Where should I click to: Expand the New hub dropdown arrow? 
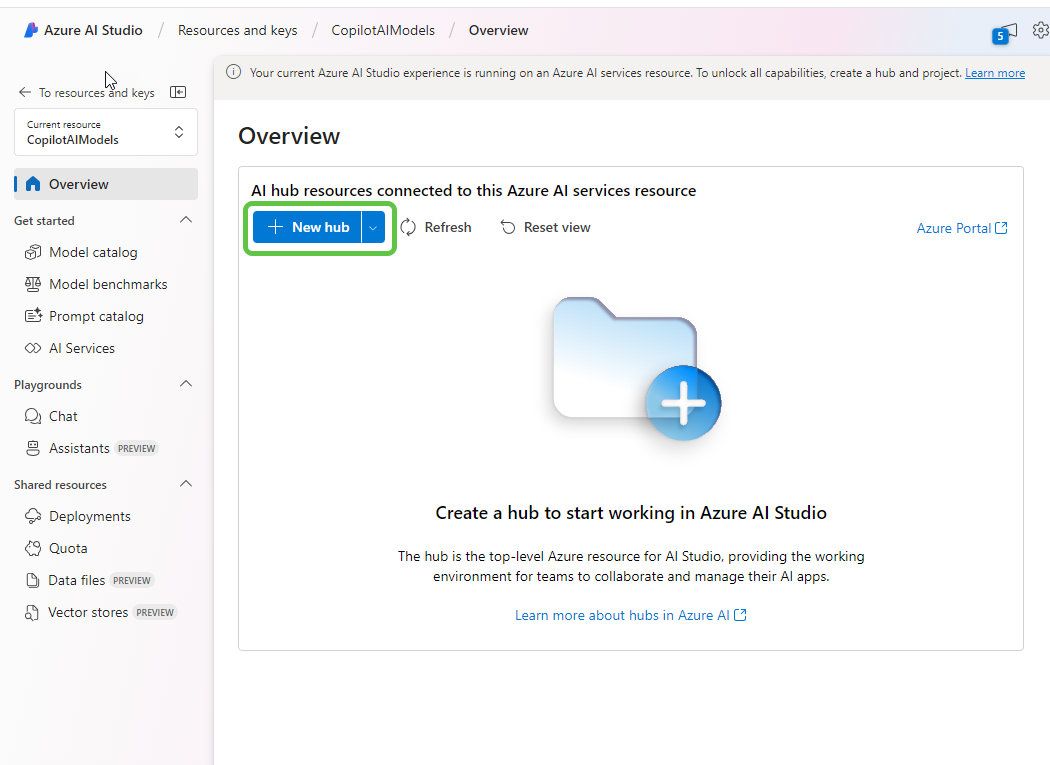coord(373,227)
